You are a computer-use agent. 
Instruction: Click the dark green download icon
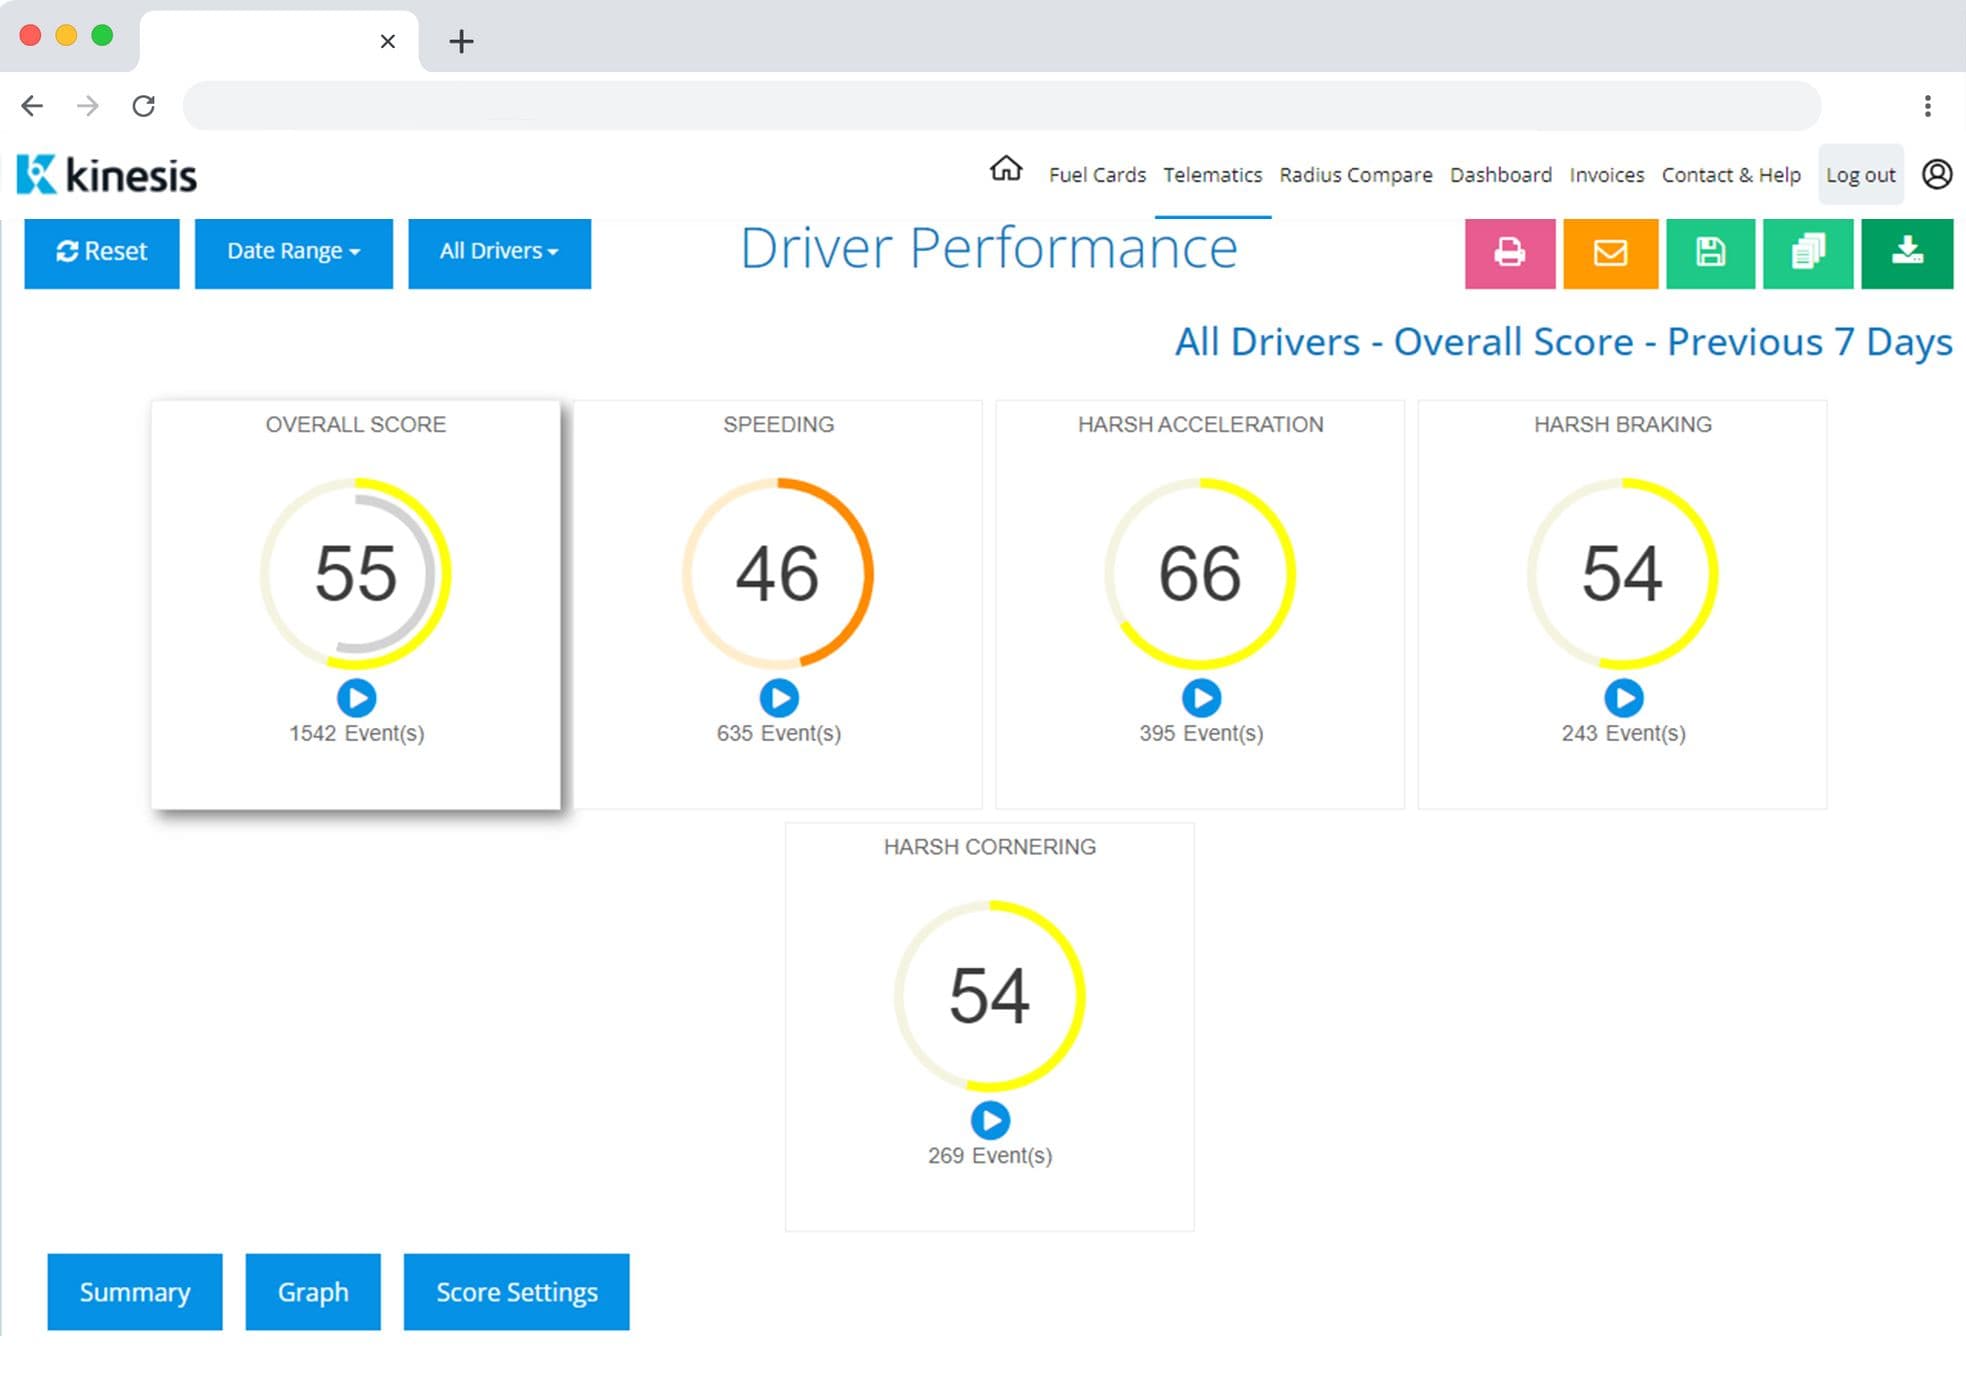[1906, 253]
